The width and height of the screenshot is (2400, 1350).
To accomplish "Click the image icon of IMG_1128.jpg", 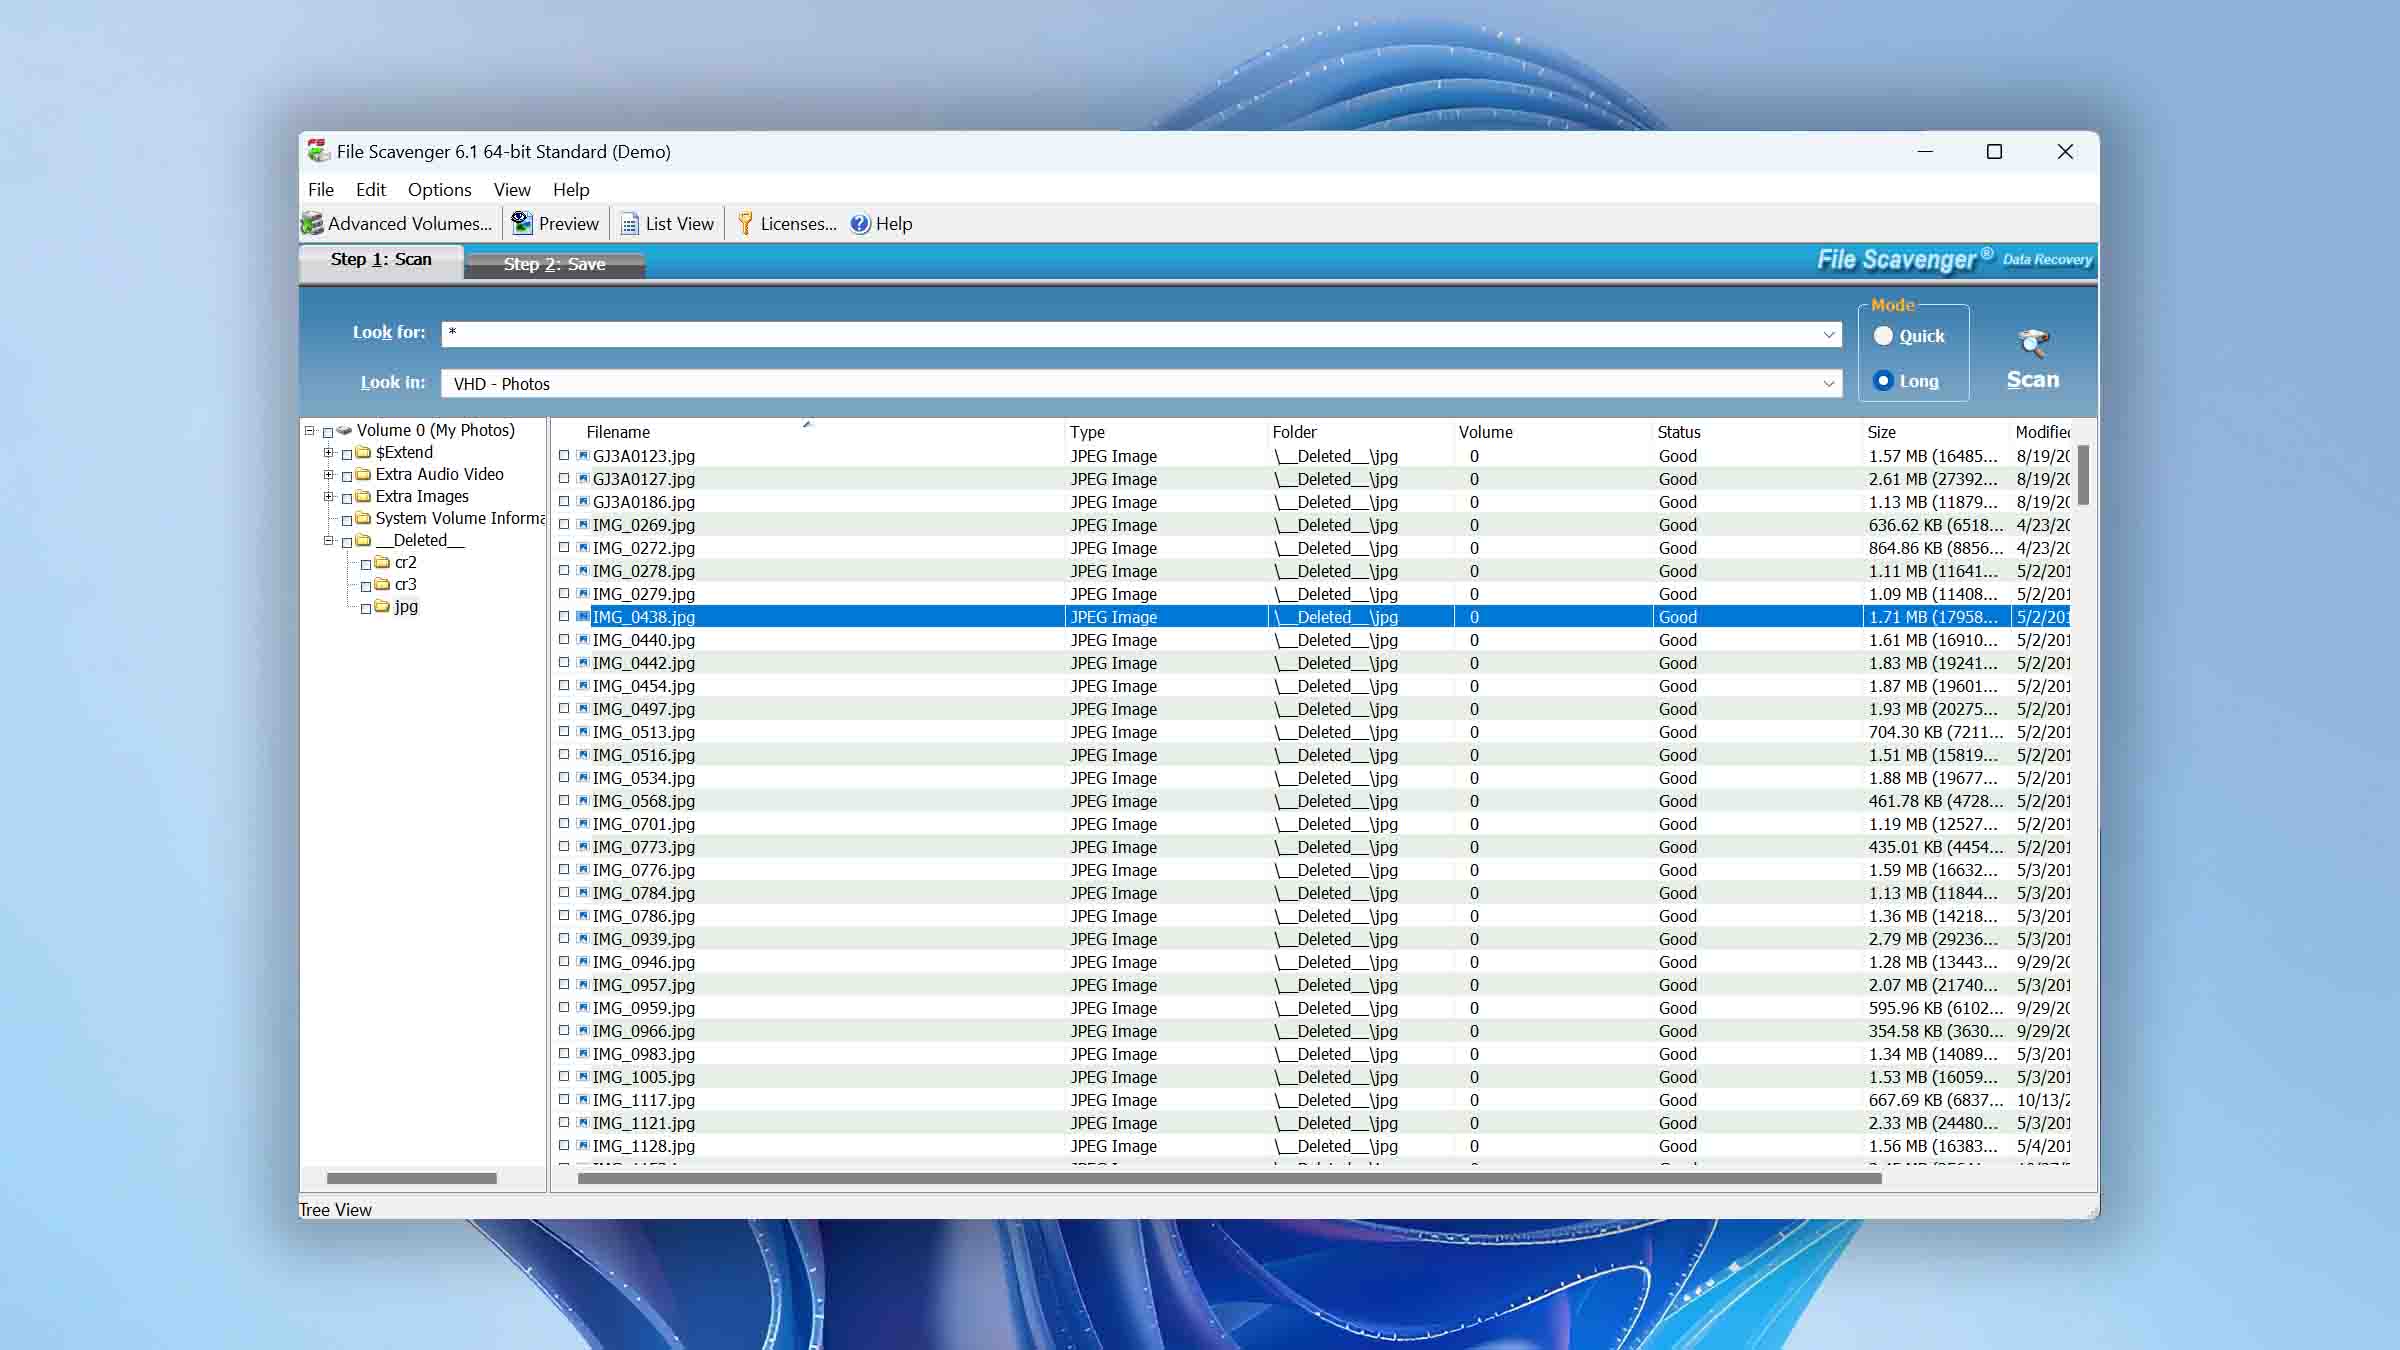I will click(583, 1146).
